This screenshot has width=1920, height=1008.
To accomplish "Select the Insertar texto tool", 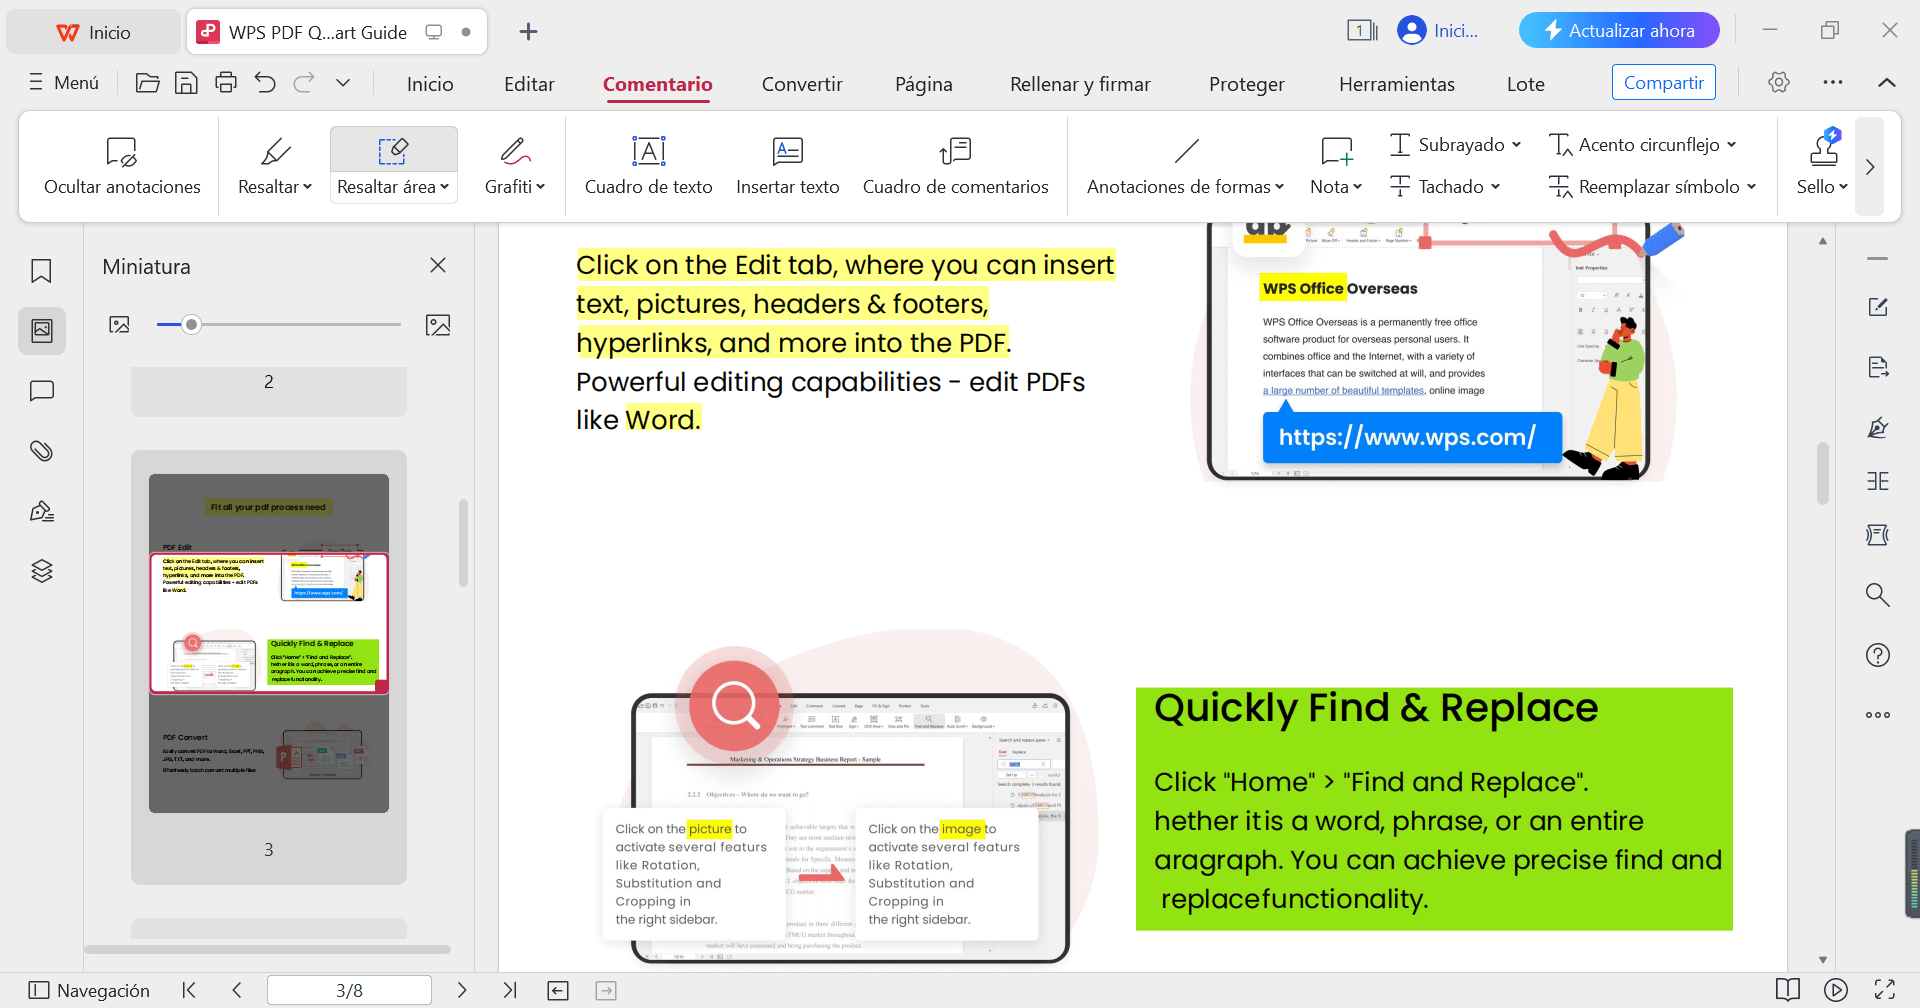I will pos(788,165).
